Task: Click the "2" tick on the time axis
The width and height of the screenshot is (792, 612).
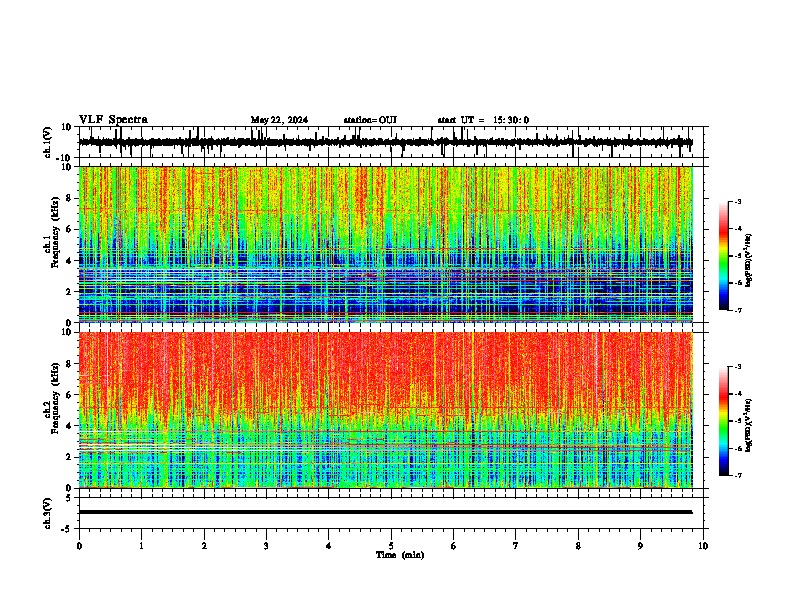Action: [204, 546]
